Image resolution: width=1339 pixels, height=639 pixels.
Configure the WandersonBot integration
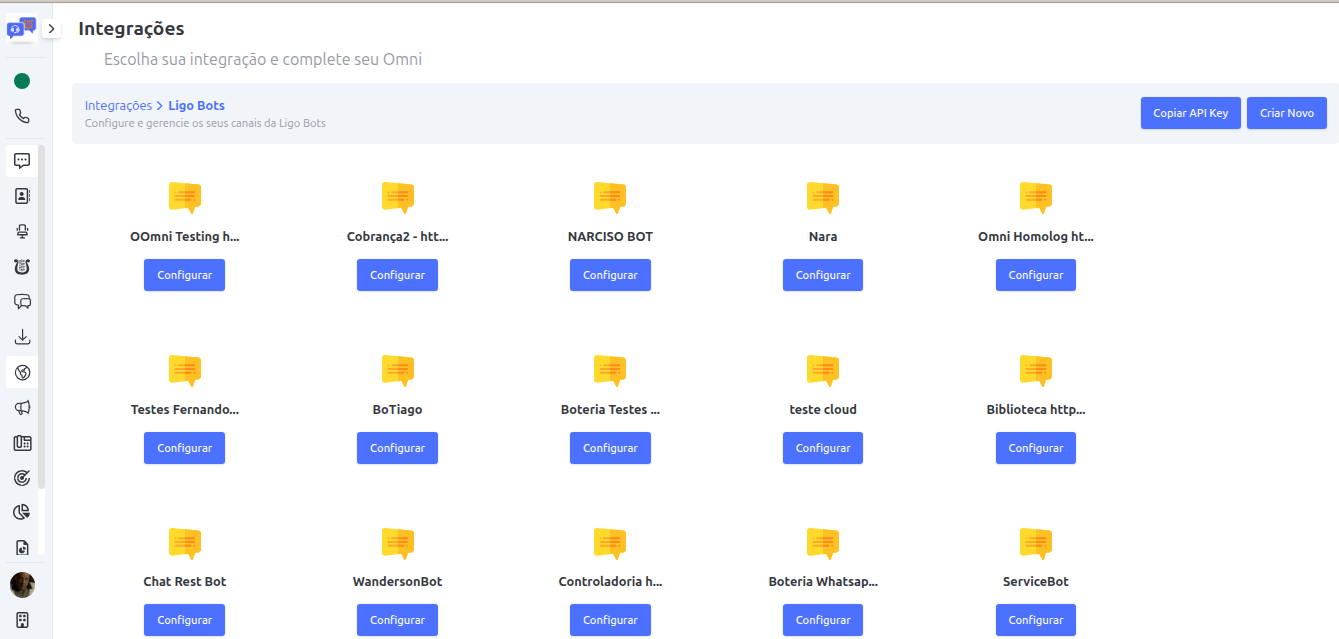[x=397, y=620]
